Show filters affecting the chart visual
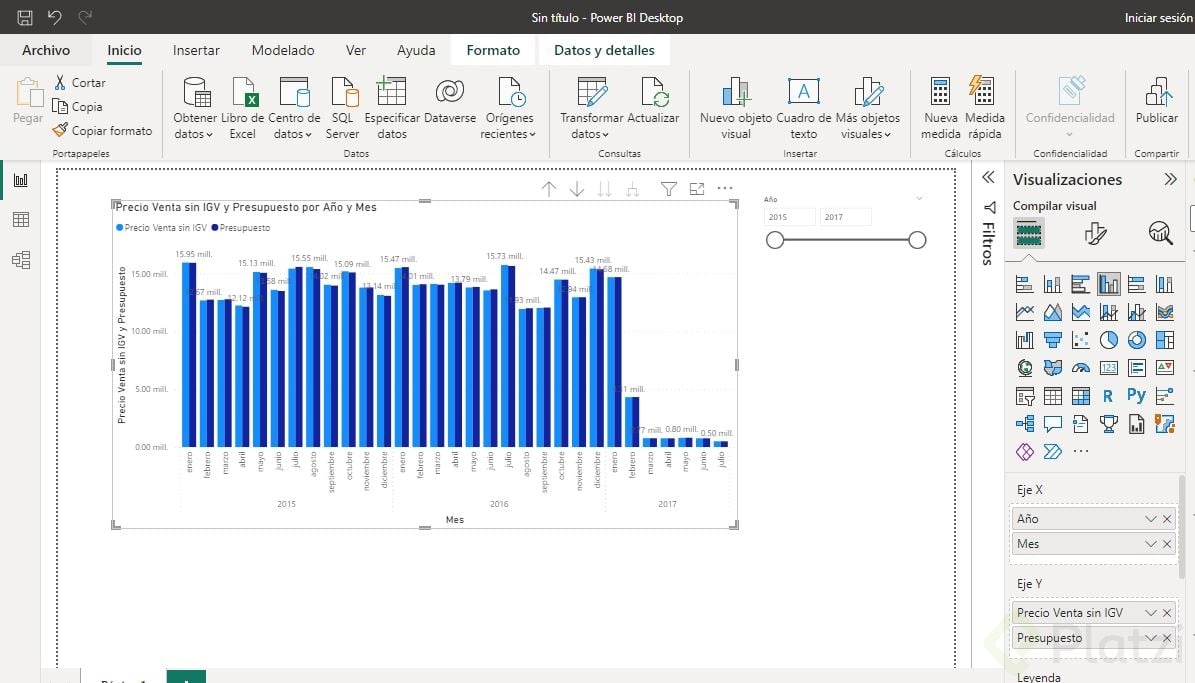This screenshot has height=683, width=1195. tap(668, 189)
